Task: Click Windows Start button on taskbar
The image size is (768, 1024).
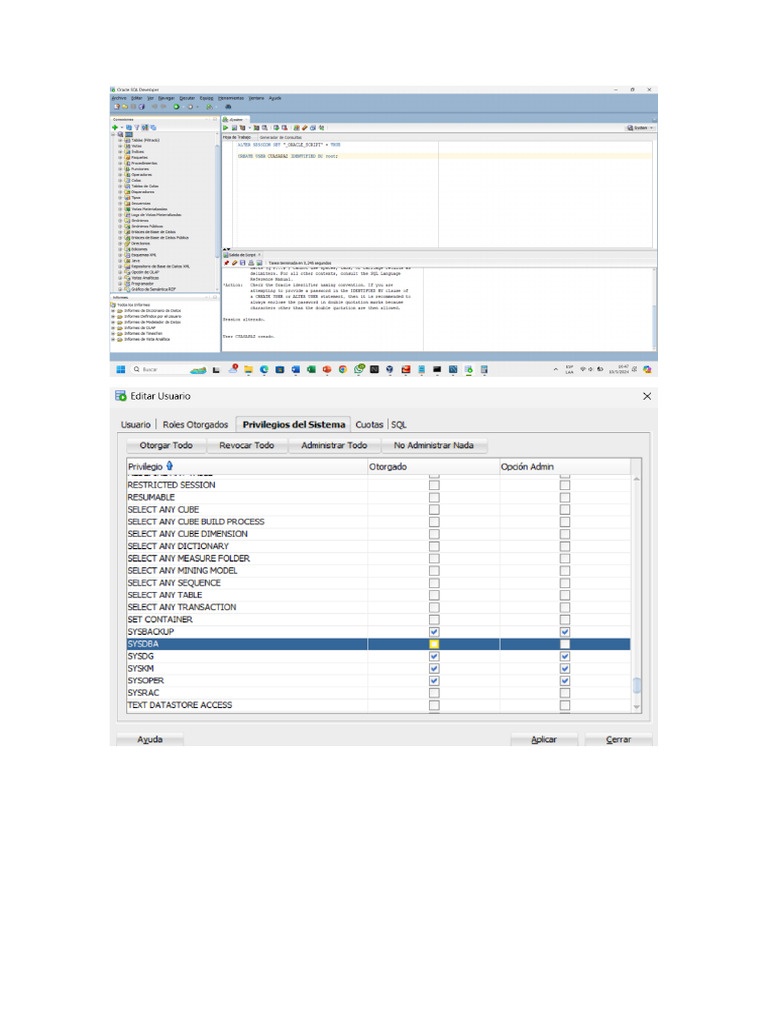Action: point(121,369)
